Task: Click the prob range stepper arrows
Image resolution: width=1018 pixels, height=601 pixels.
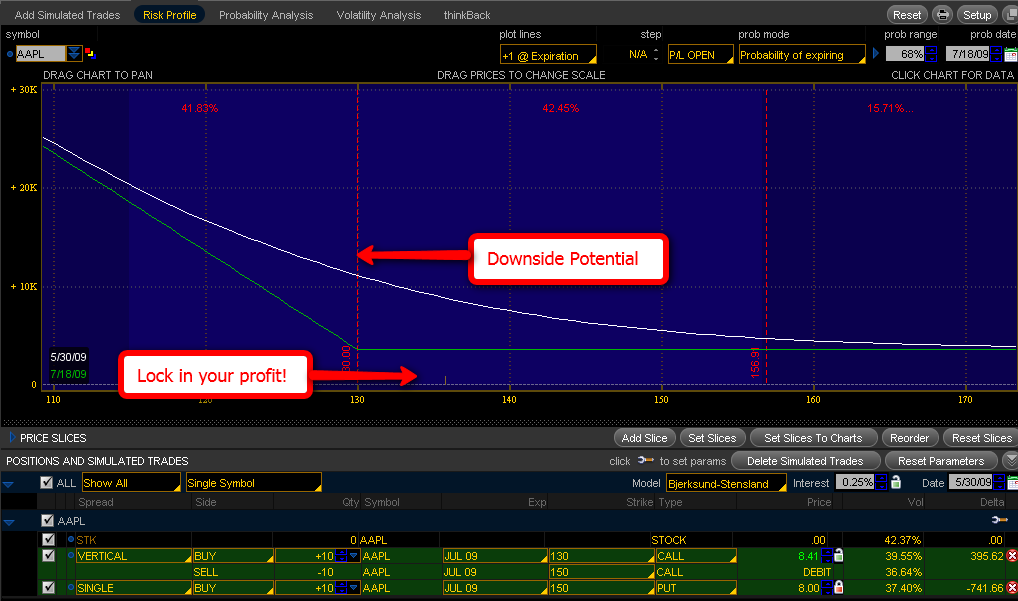Action: (932, 55)
